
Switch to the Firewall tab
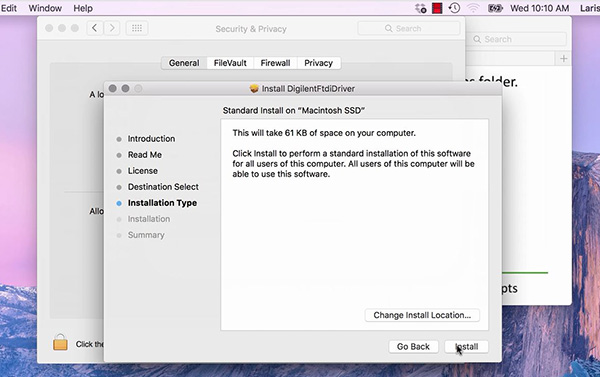point(275,63)
